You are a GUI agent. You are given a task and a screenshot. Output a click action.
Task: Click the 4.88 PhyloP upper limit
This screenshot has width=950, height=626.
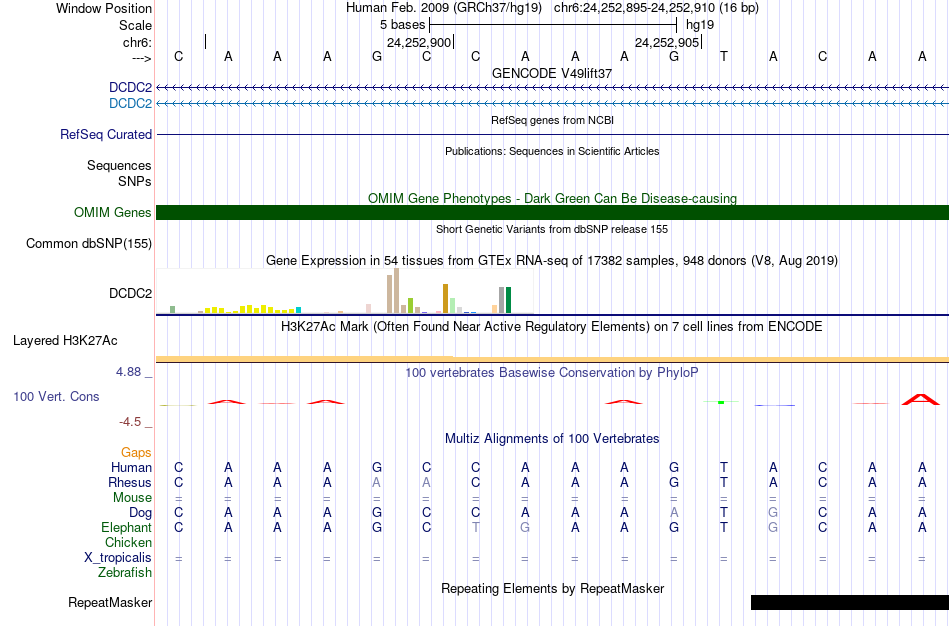[128, 371]
